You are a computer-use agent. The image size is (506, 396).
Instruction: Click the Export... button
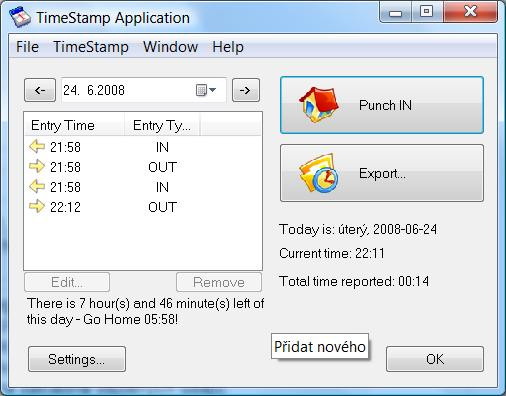point(382,173)
